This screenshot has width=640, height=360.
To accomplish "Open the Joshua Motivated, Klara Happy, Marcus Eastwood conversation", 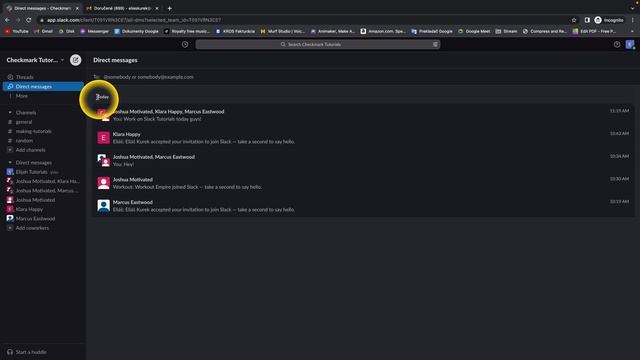I will (x=363, y=115).
